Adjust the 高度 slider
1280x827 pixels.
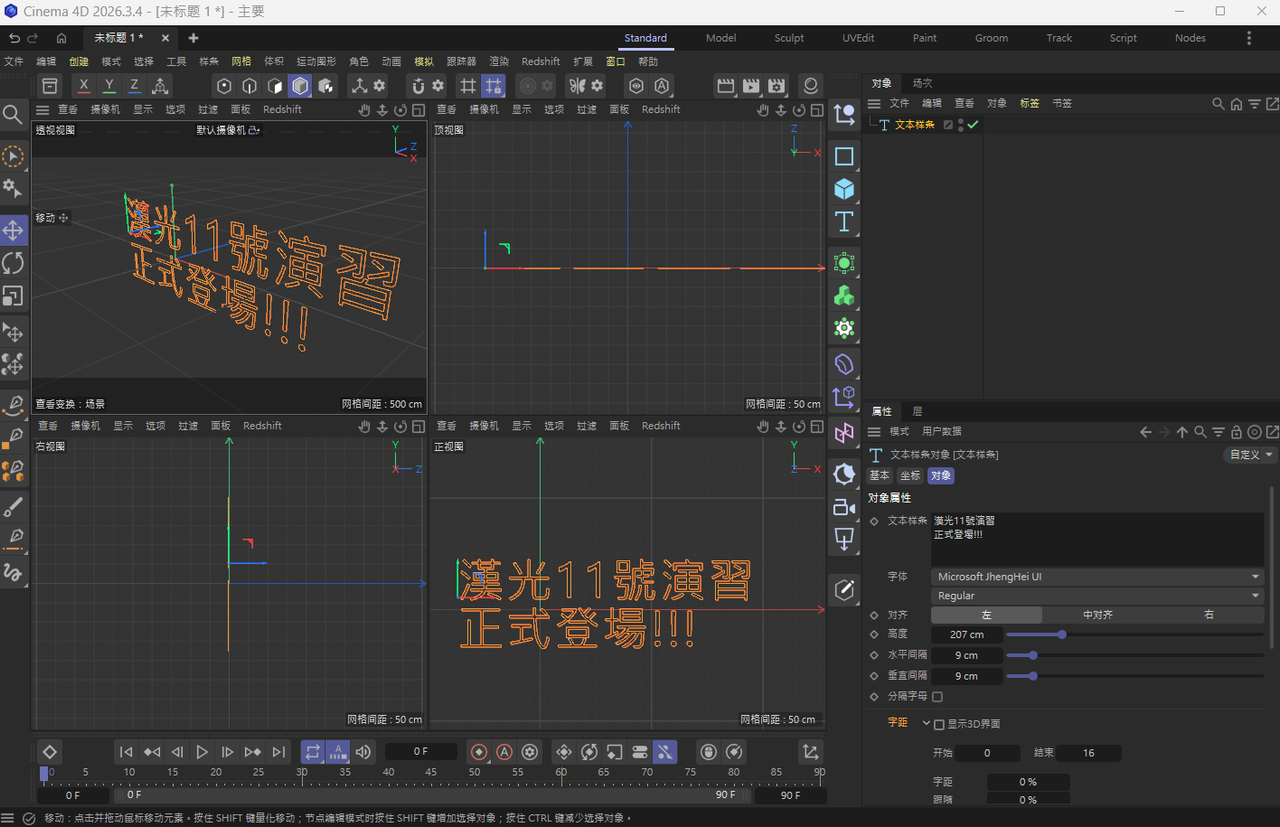pos(1135,634)
